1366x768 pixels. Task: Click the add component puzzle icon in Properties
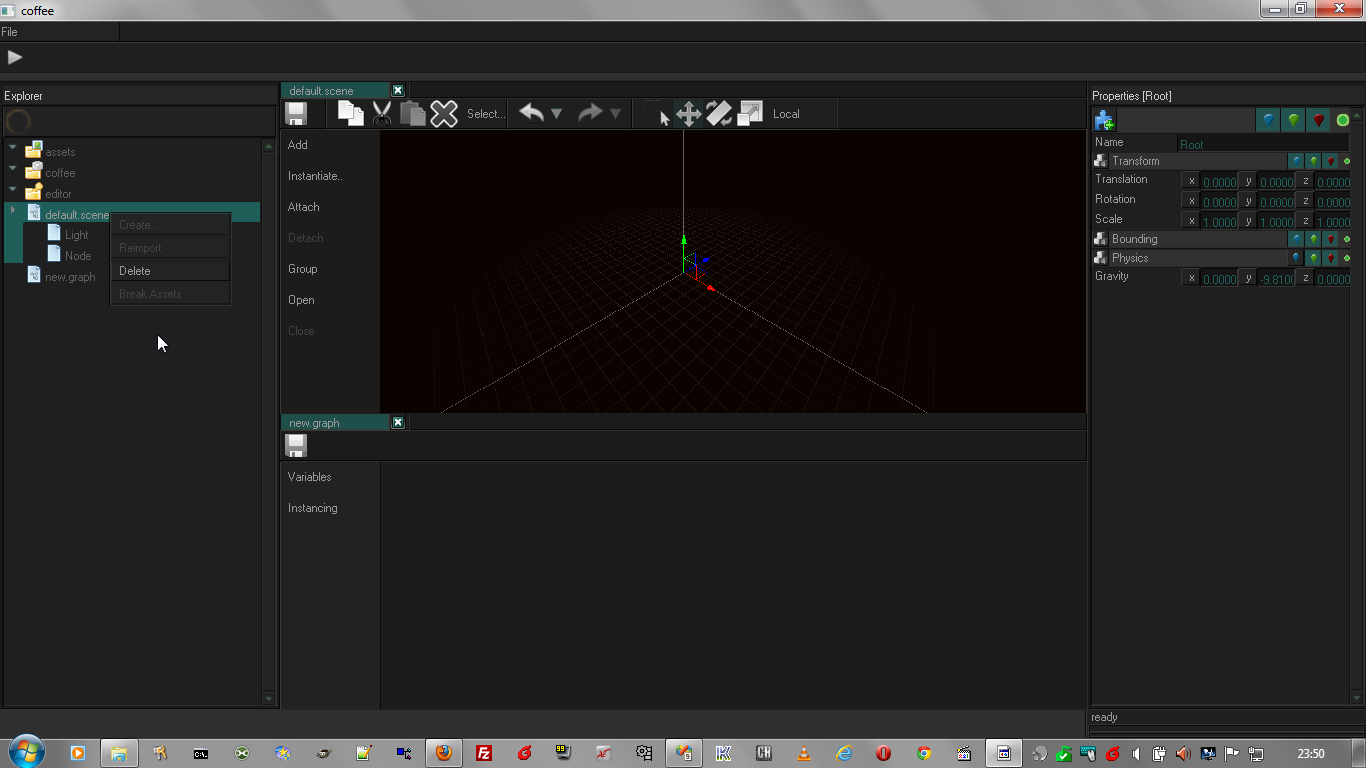(x=1104, y=121)
